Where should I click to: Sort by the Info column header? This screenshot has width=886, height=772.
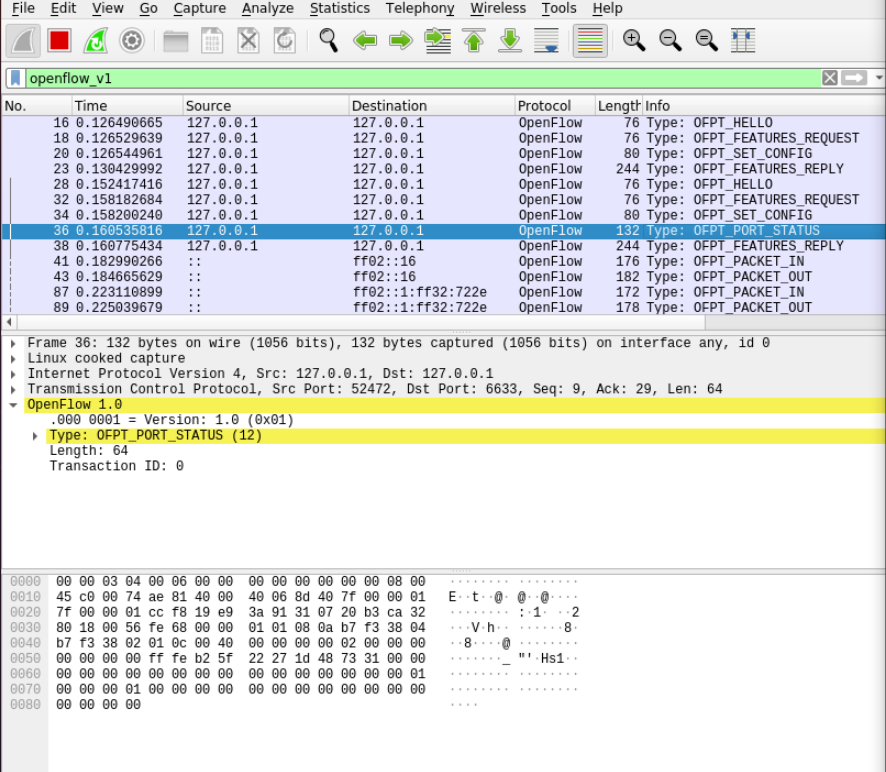(764, 106)
